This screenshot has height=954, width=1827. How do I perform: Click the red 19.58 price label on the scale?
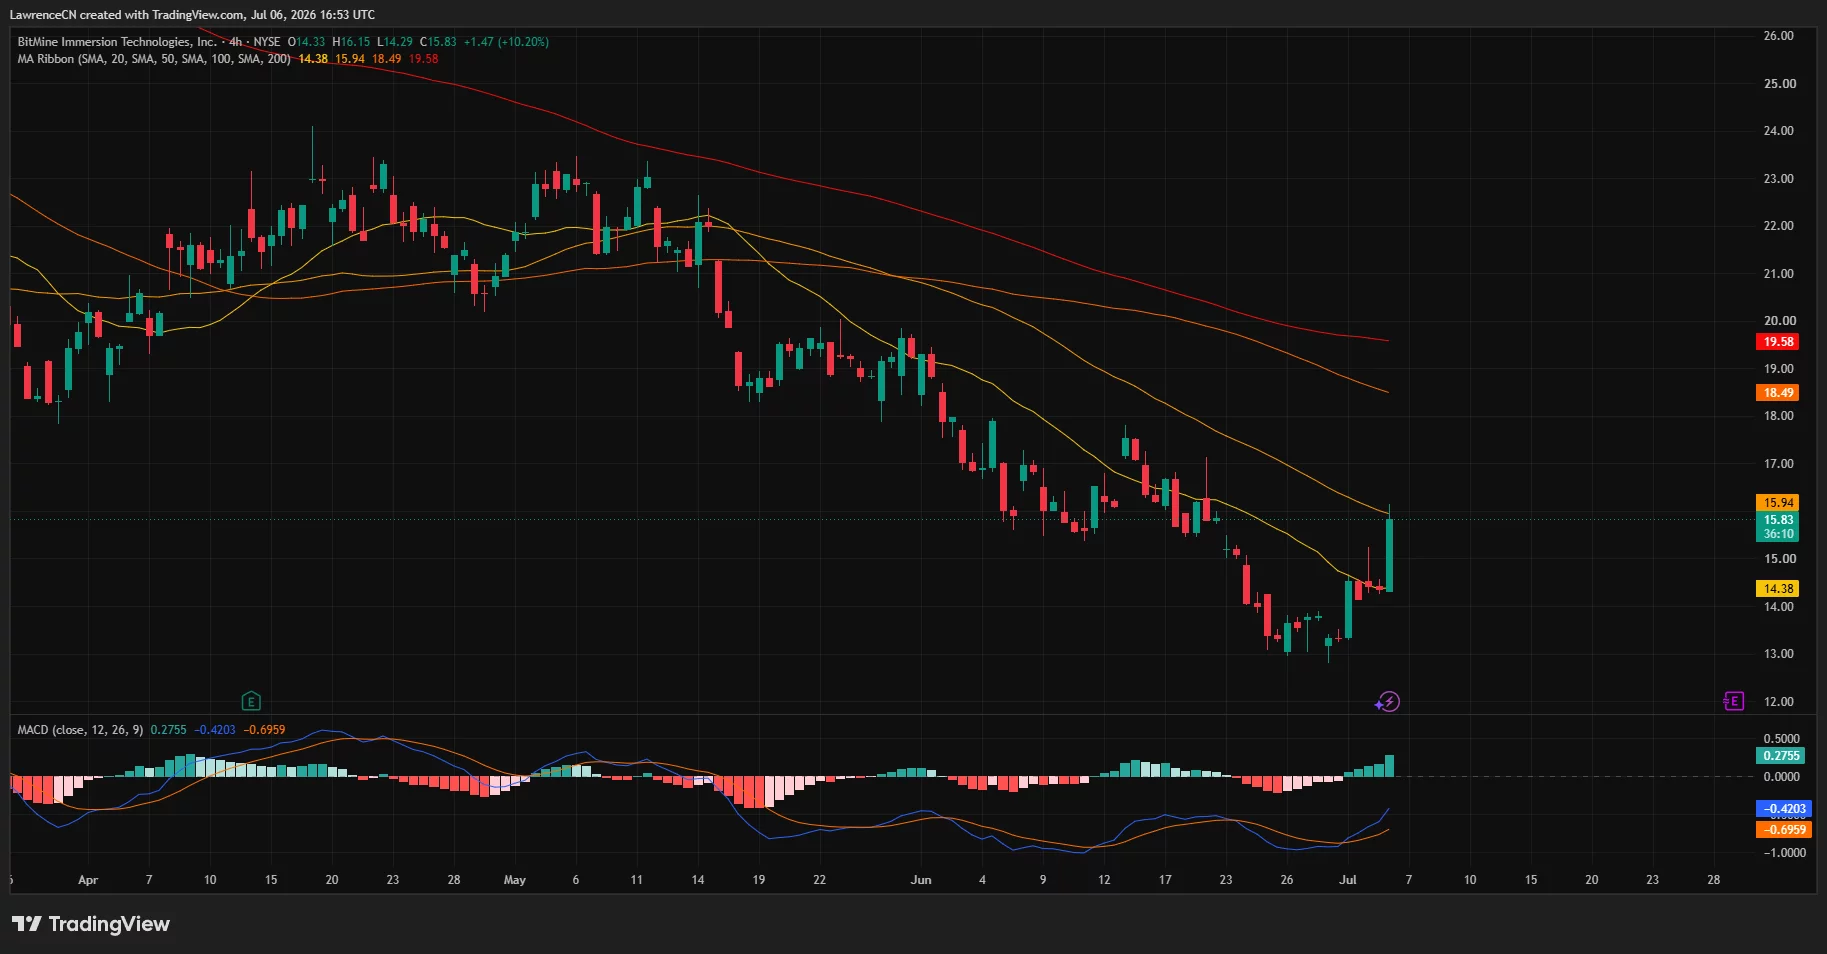coord(1778,342)
